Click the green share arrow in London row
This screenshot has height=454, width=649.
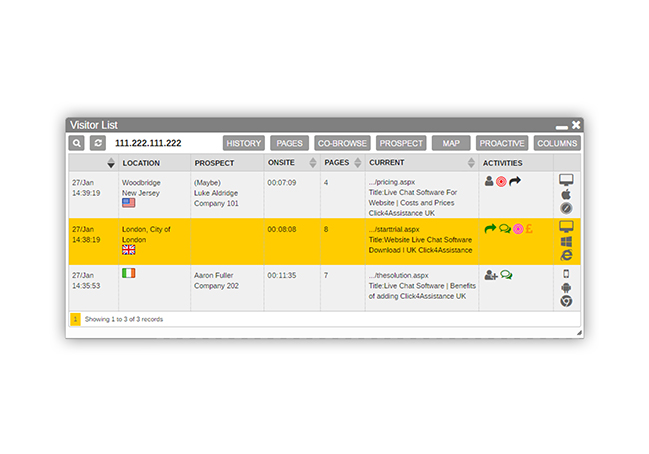490,229
